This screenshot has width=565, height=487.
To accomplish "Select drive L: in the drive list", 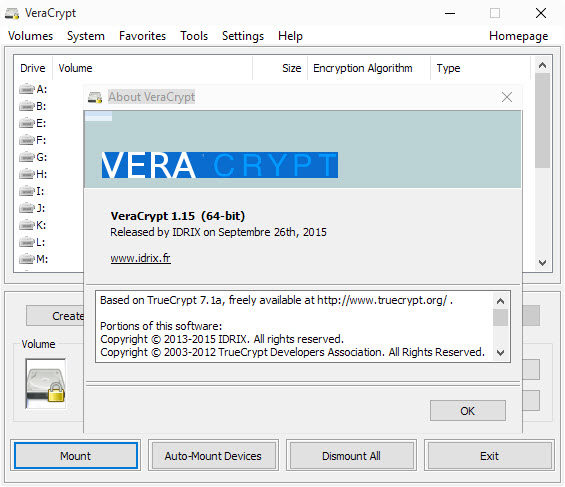I will coord(32,242).
